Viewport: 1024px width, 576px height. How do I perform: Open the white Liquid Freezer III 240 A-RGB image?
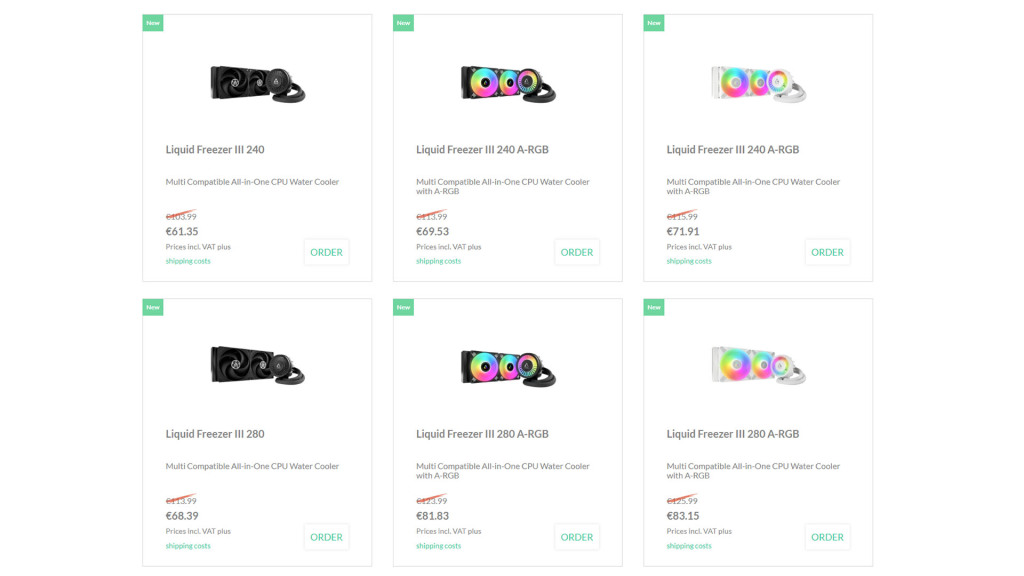tap(758, 82)
